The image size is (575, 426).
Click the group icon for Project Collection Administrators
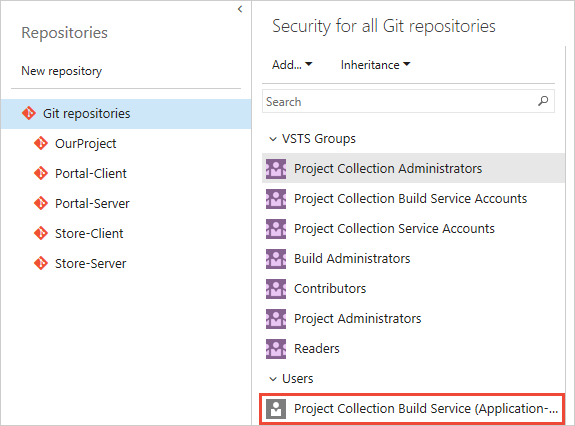point(276,169)
